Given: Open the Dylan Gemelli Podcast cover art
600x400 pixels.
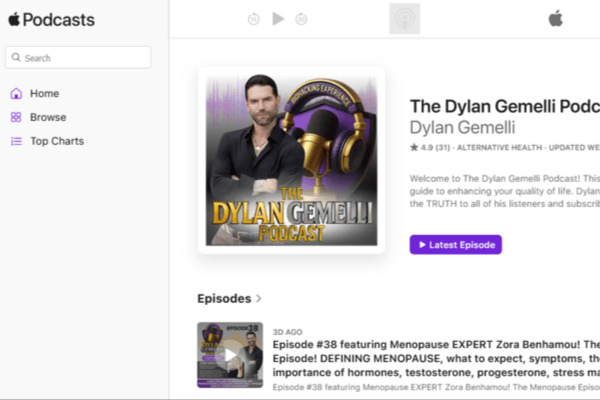Looking at the screenshot, I should pos(292,160).
